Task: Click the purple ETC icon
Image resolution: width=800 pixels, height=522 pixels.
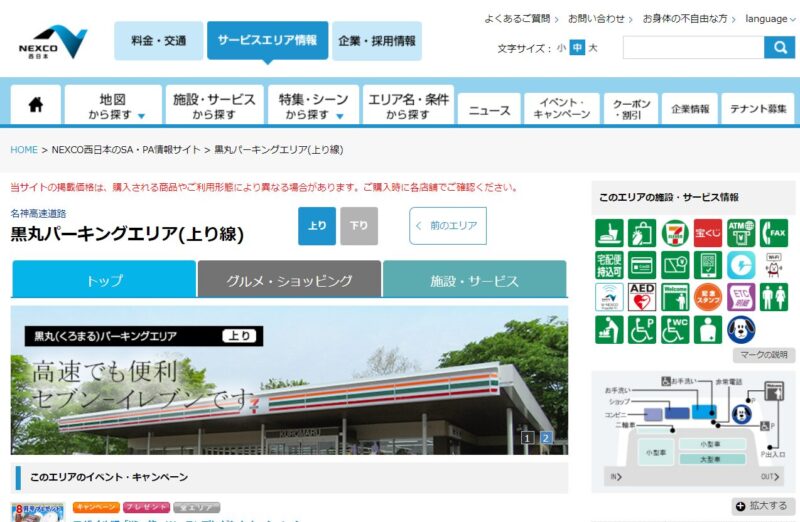Action: [x=741, y=297]
